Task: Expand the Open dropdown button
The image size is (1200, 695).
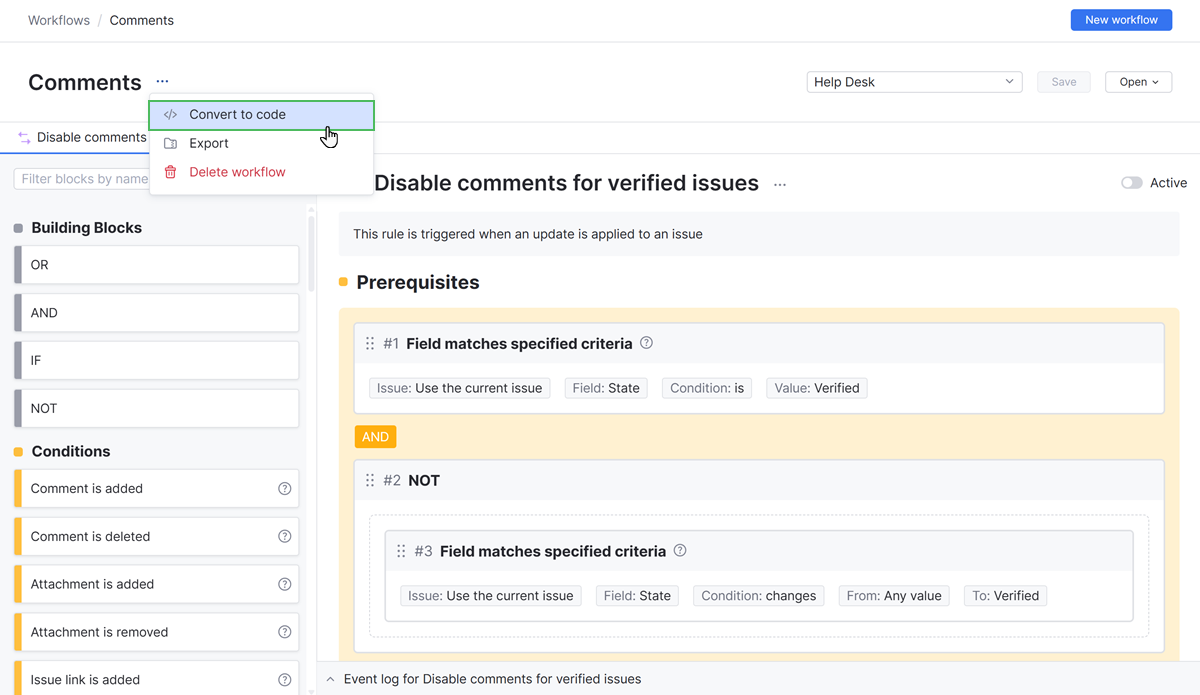Action: pyautogui.click(x=1138, y=82)
